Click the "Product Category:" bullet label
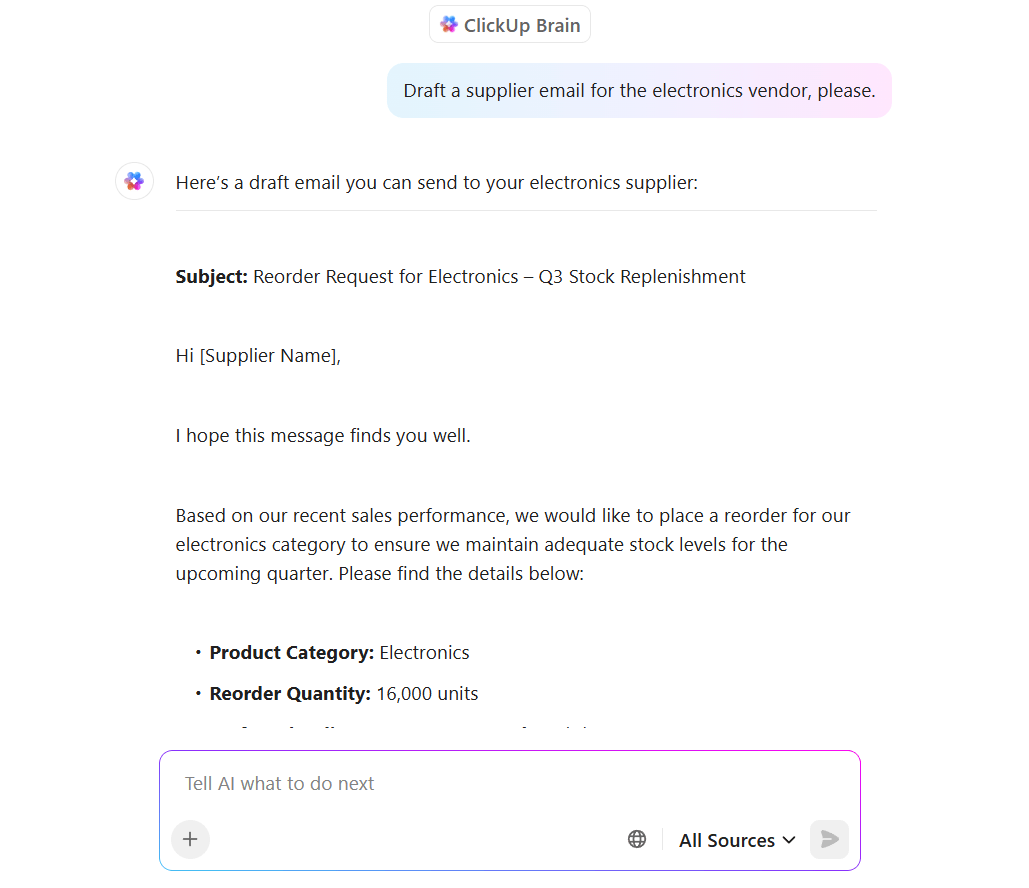 (x=292, y=653)
